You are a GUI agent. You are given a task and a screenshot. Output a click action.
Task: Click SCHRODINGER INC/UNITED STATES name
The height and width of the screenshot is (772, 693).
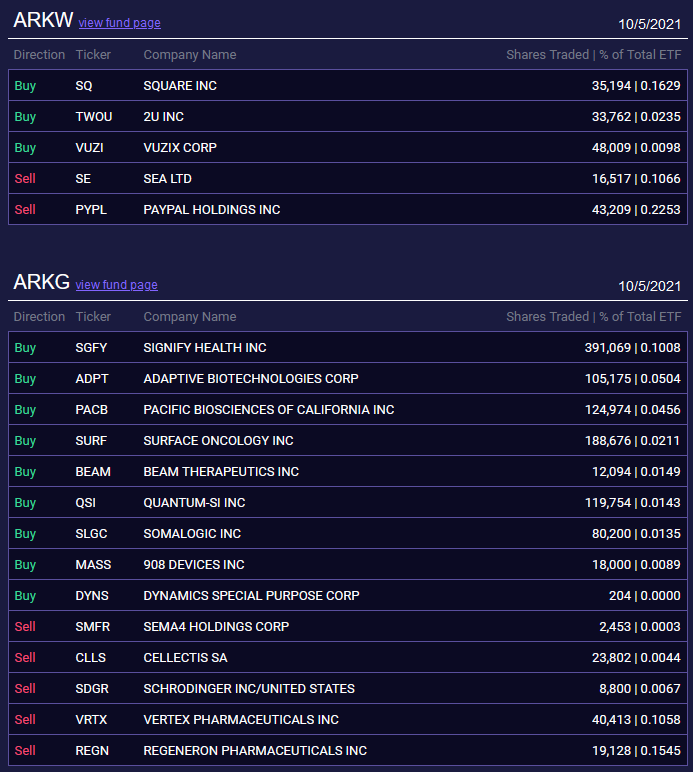pos(249,689)
